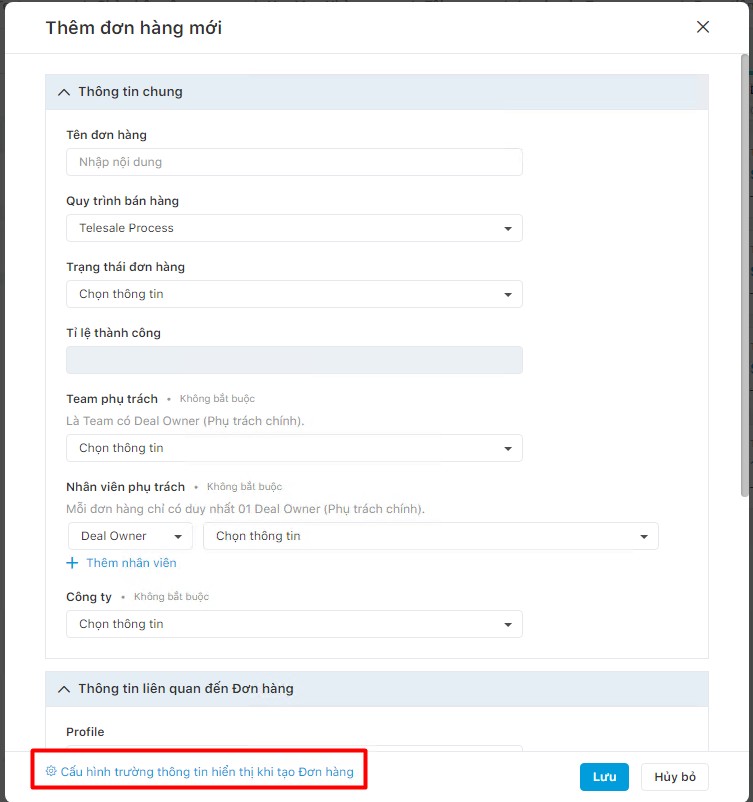Open Cấu hình trường thông tin hiển thị link
This screenshot has width=753, height=802.
pos(207,772)
